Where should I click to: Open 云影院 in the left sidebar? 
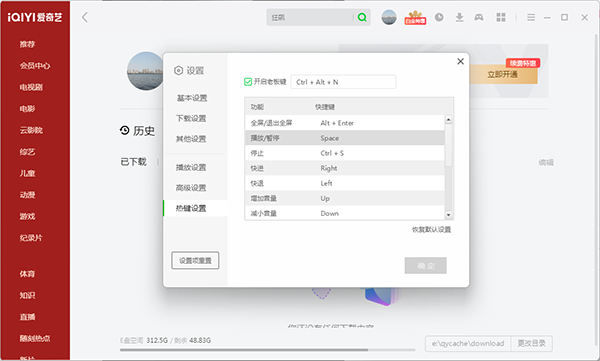(31, 130)
